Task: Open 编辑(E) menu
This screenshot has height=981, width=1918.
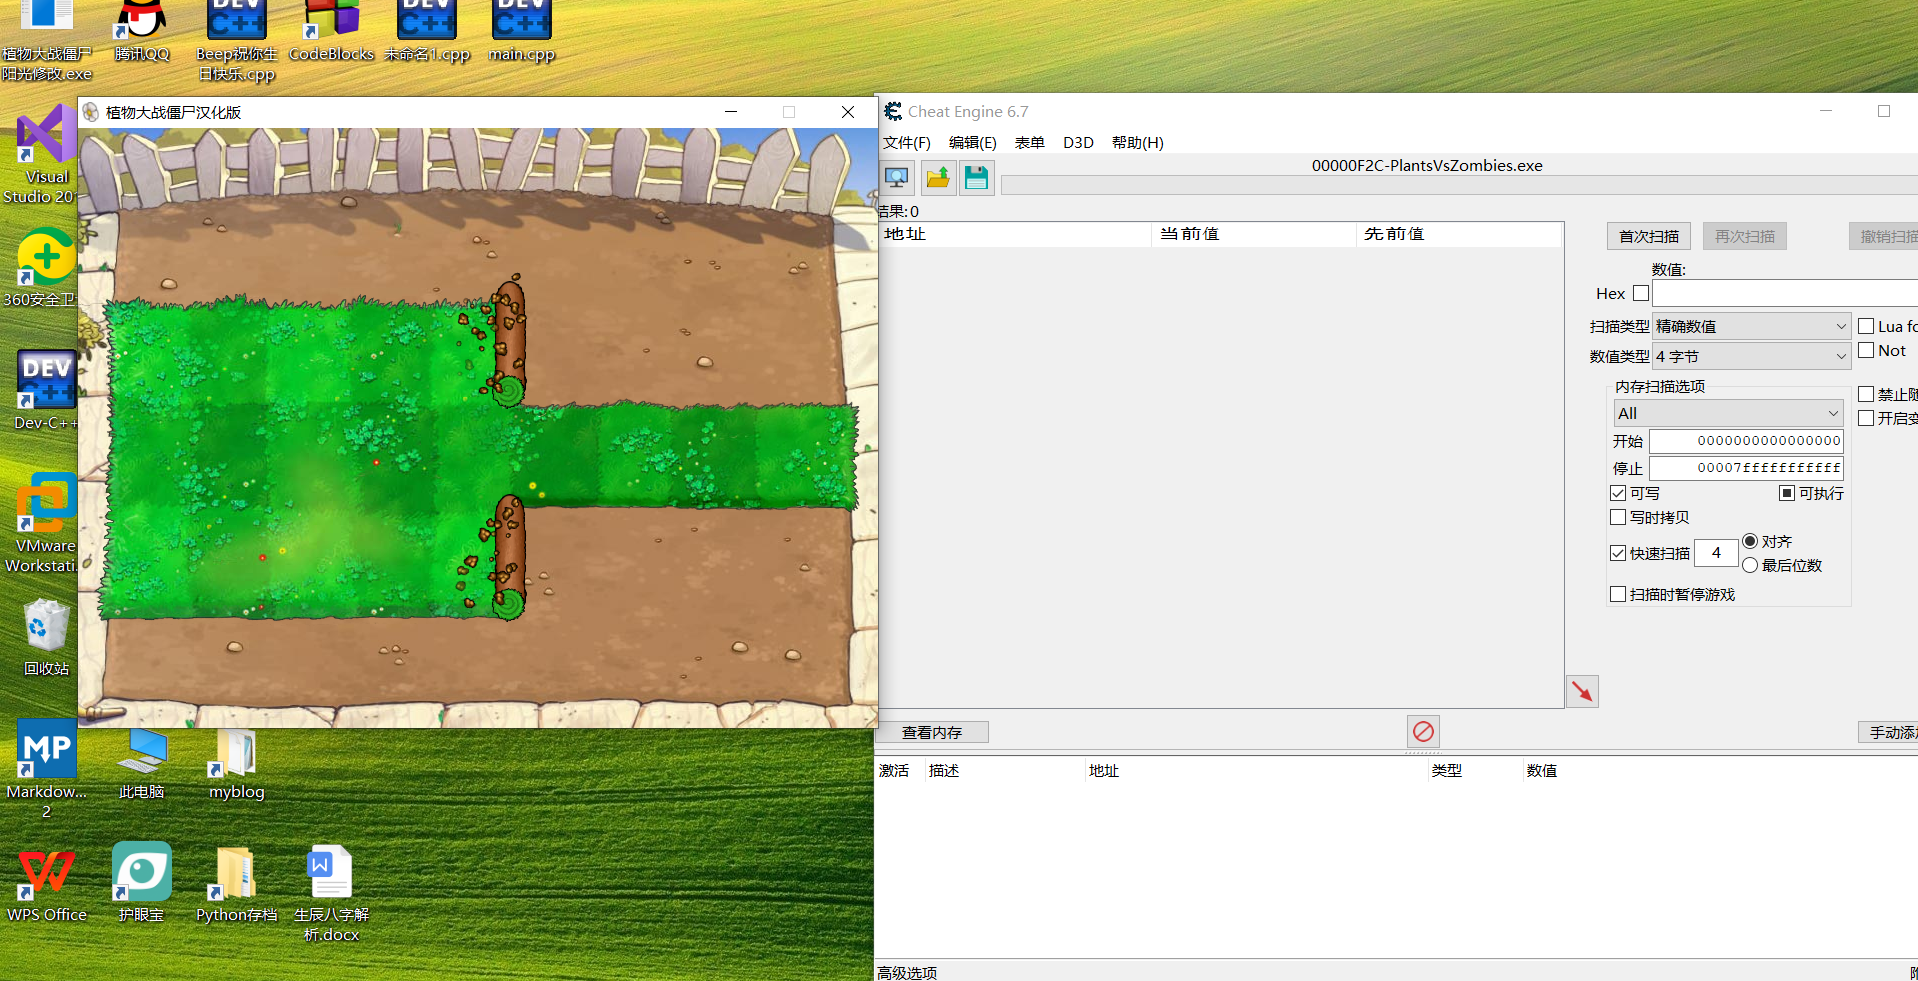Action: point(972,142)
